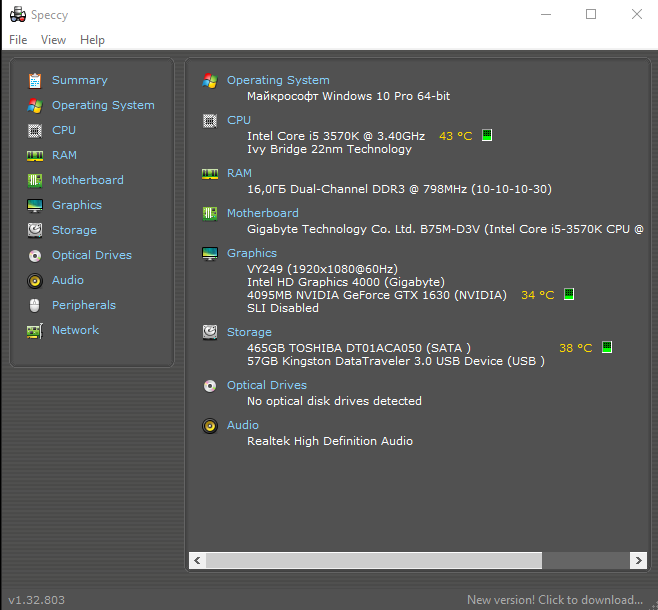
Task: Click the Peripherals mouse icon in sidebar
Action: click(35, 305)
